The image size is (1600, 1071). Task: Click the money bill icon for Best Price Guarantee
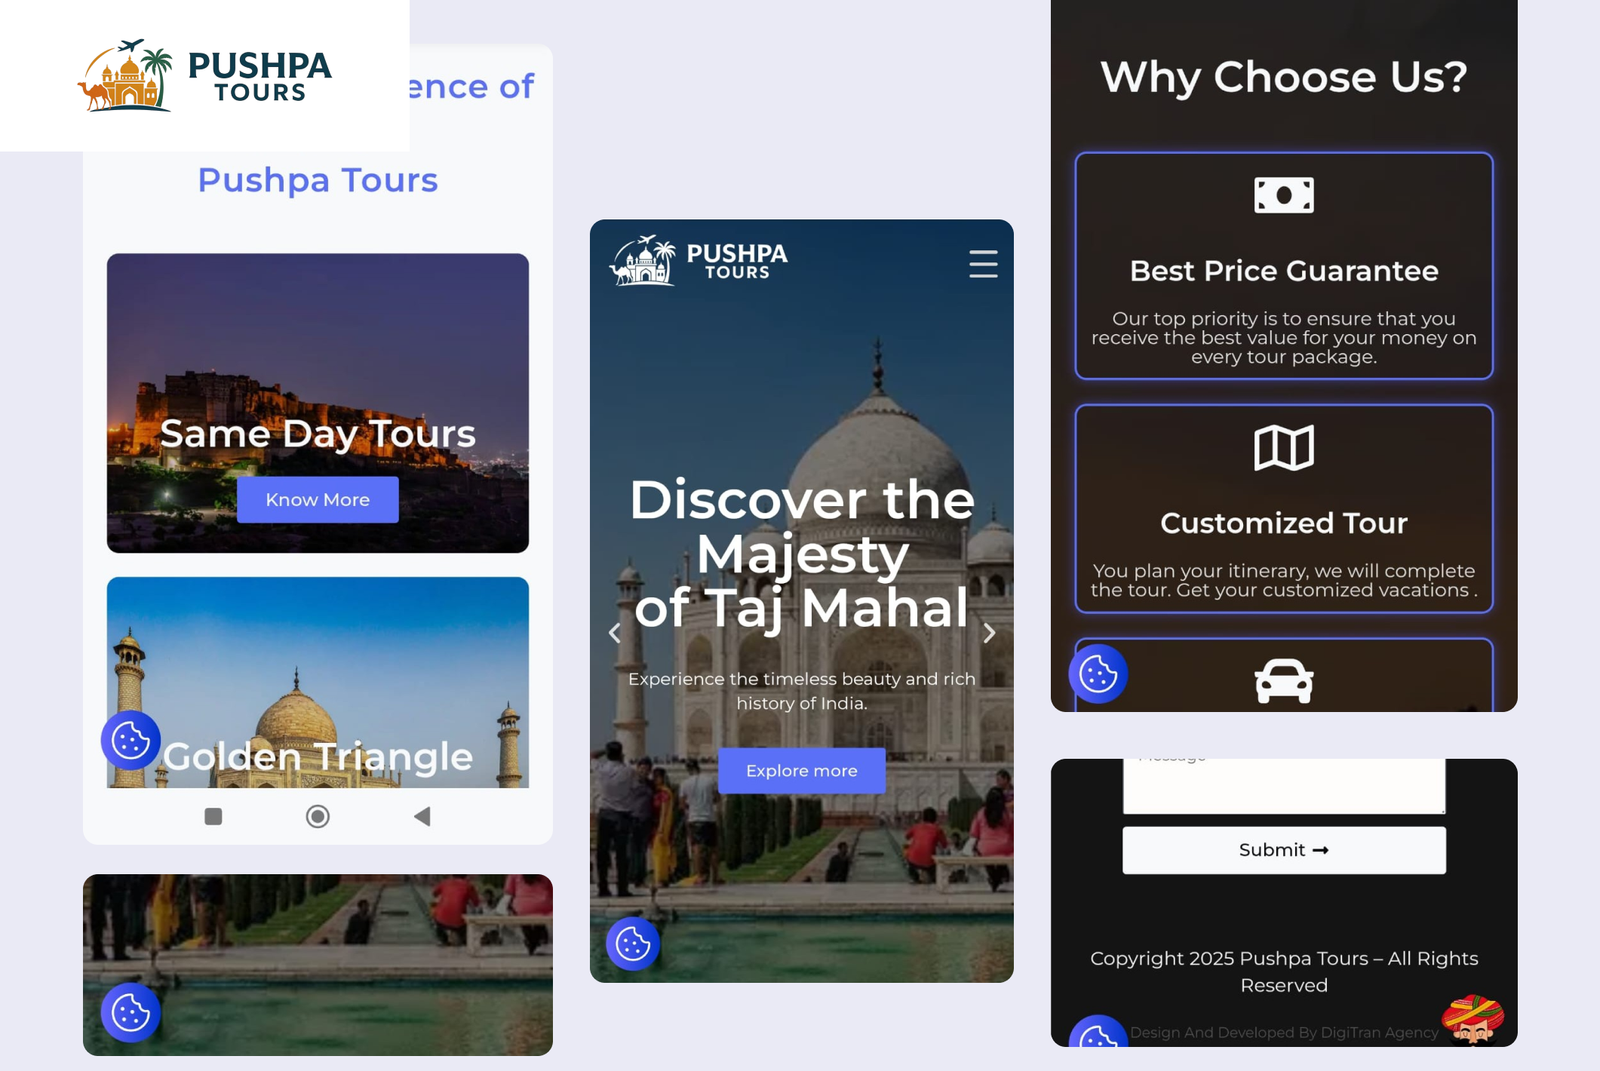pyautogui.click(x=1284, y=195)
